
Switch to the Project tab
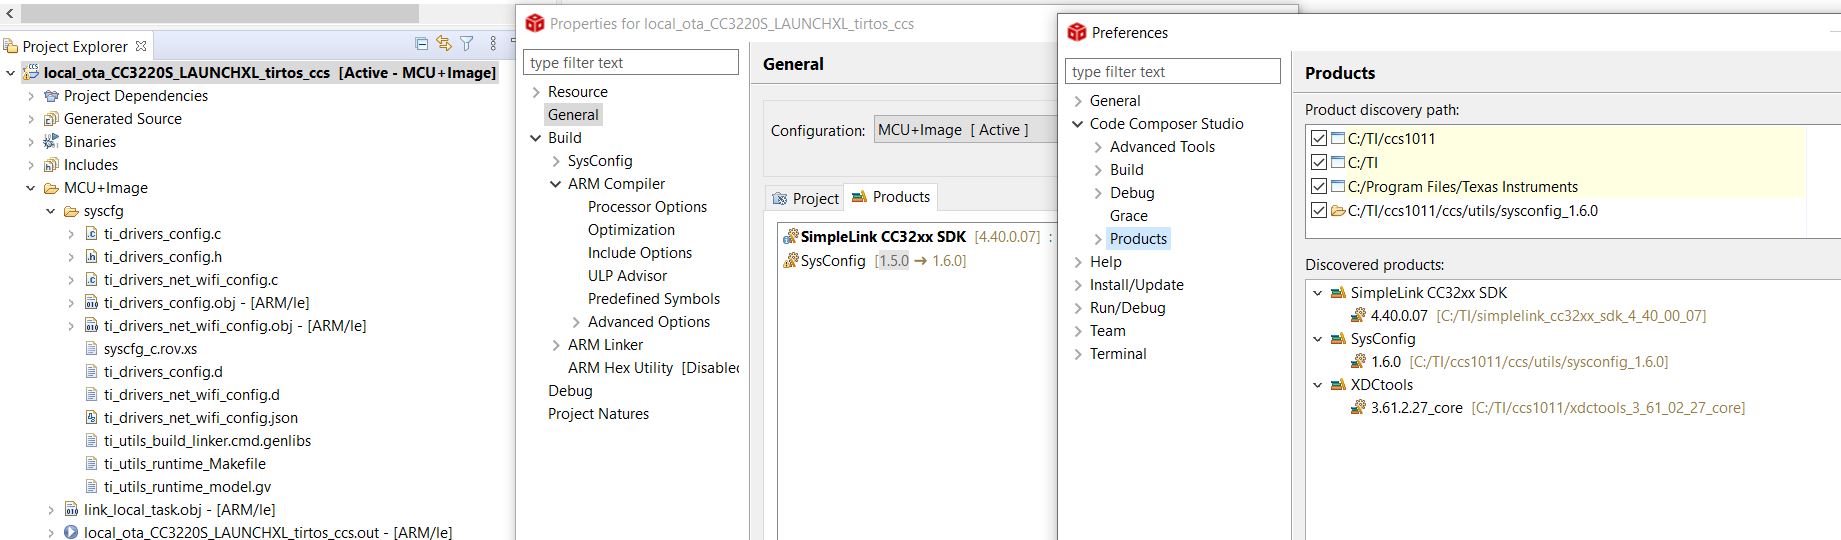805,198
